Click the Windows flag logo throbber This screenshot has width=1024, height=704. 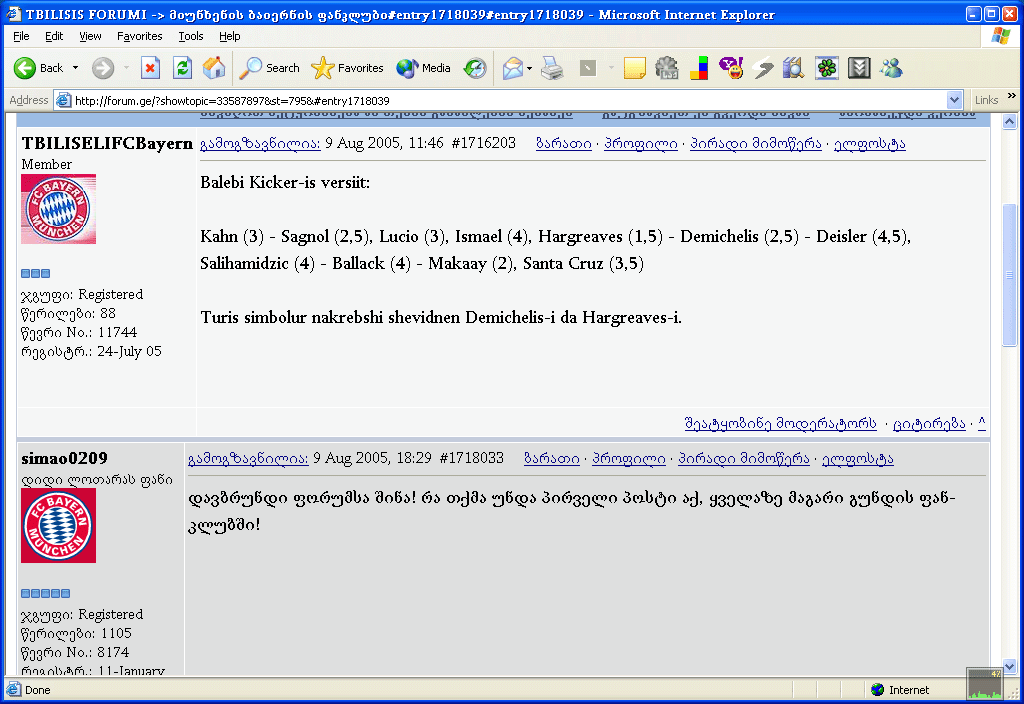click(x=1000, y=36)
